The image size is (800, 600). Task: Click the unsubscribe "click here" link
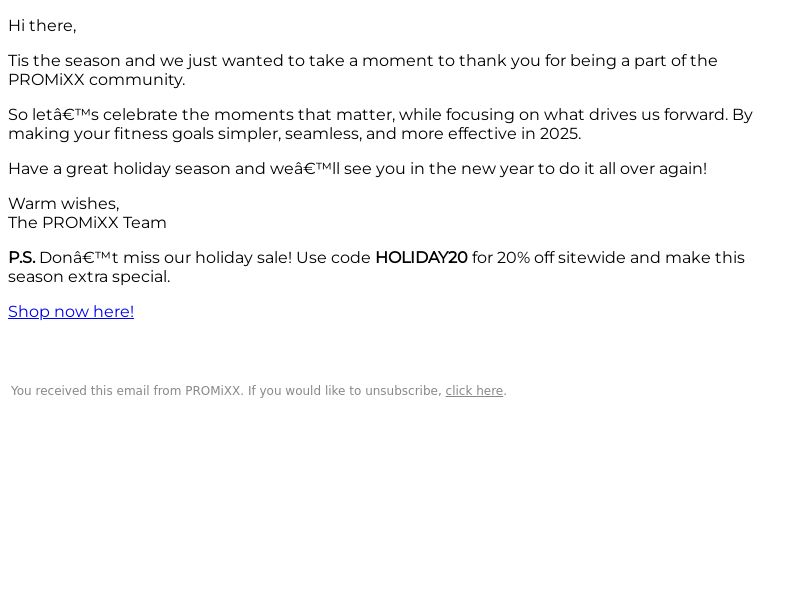474,391
